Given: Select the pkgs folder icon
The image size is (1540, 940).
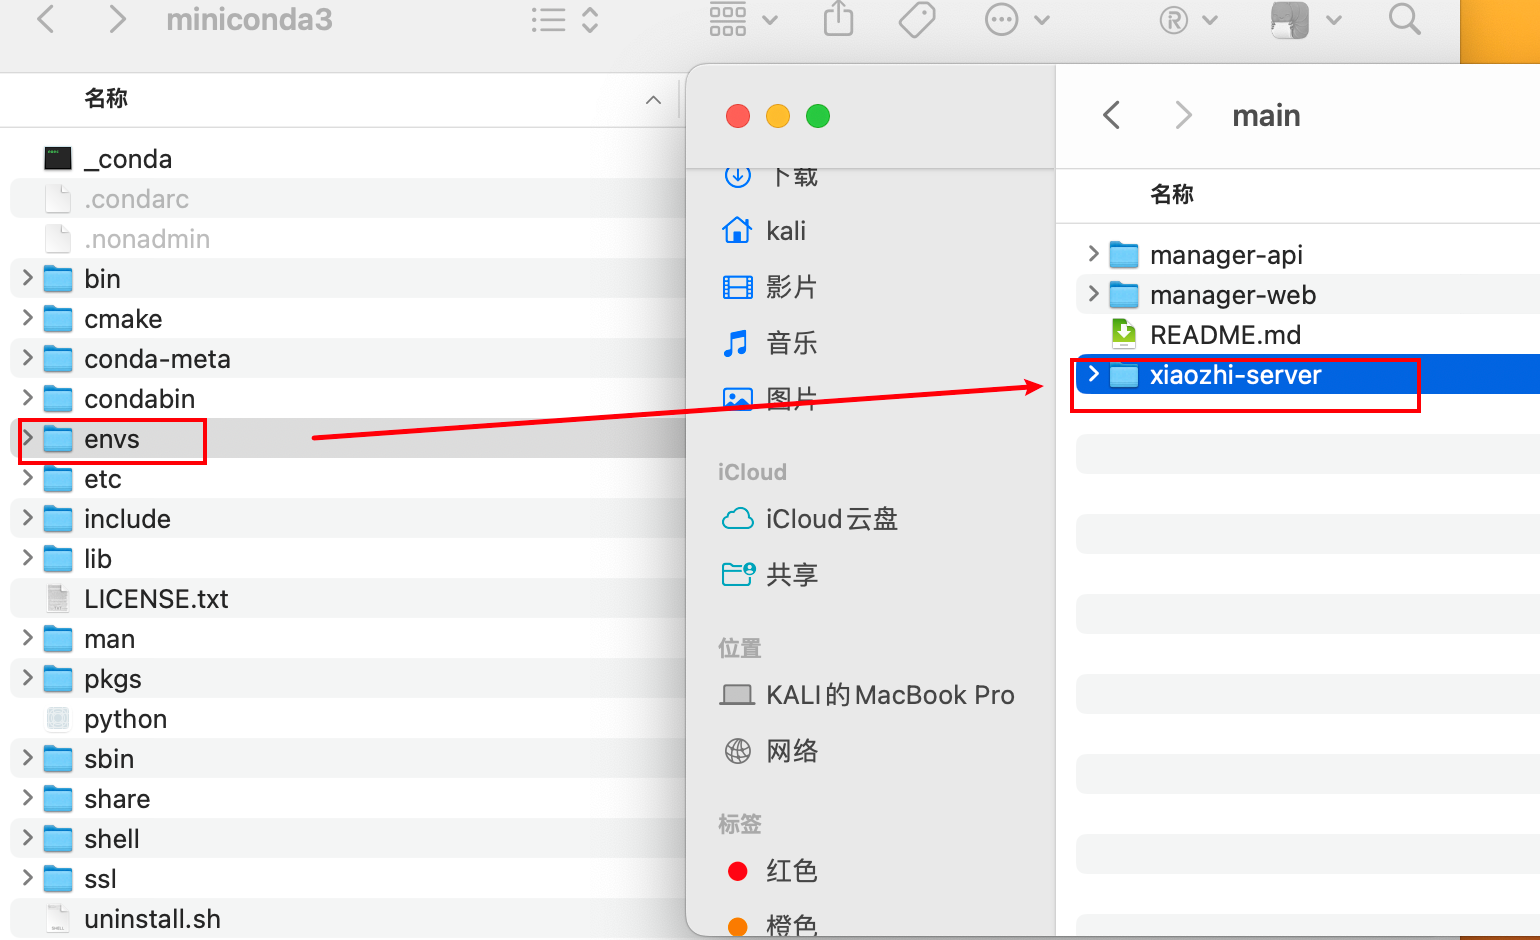Looking at the screenshot, I should click(x=58, y=679).
